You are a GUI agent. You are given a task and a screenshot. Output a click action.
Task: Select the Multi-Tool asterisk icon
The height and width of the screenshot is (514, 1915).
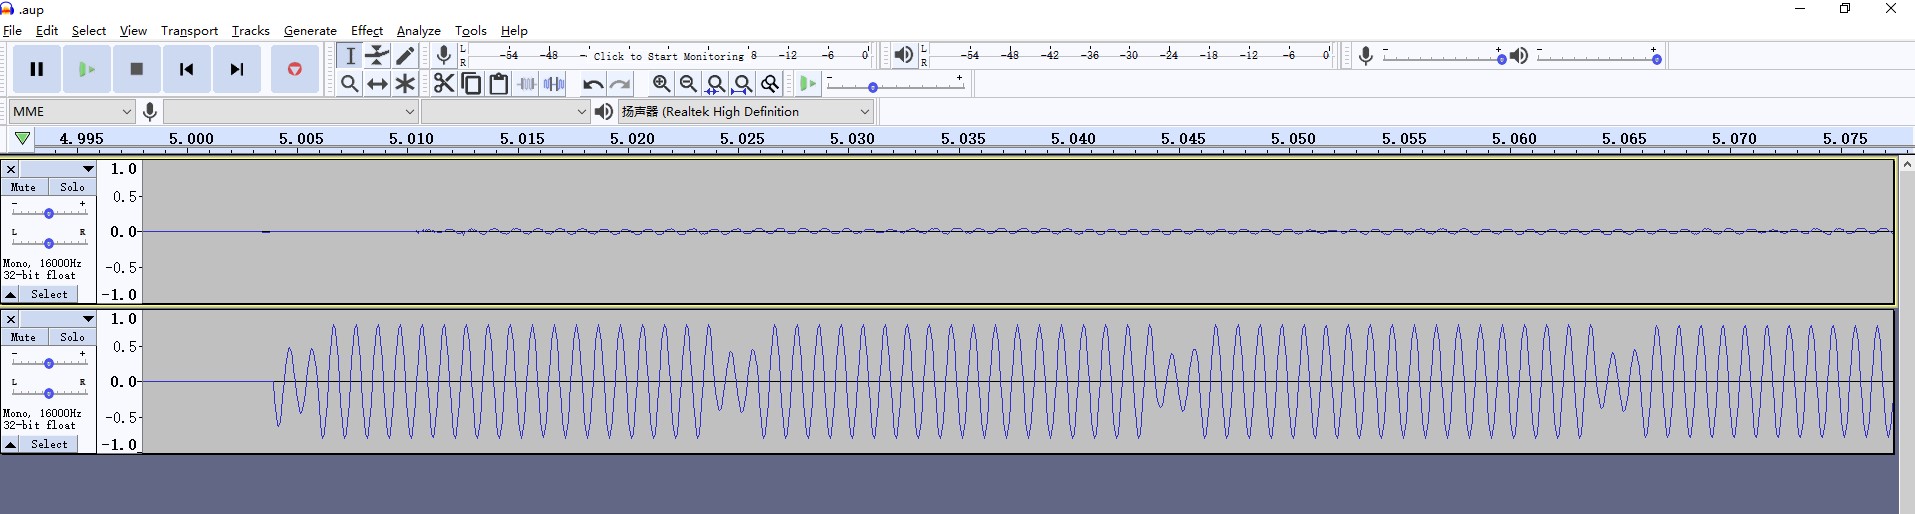[x=405, y=84]
